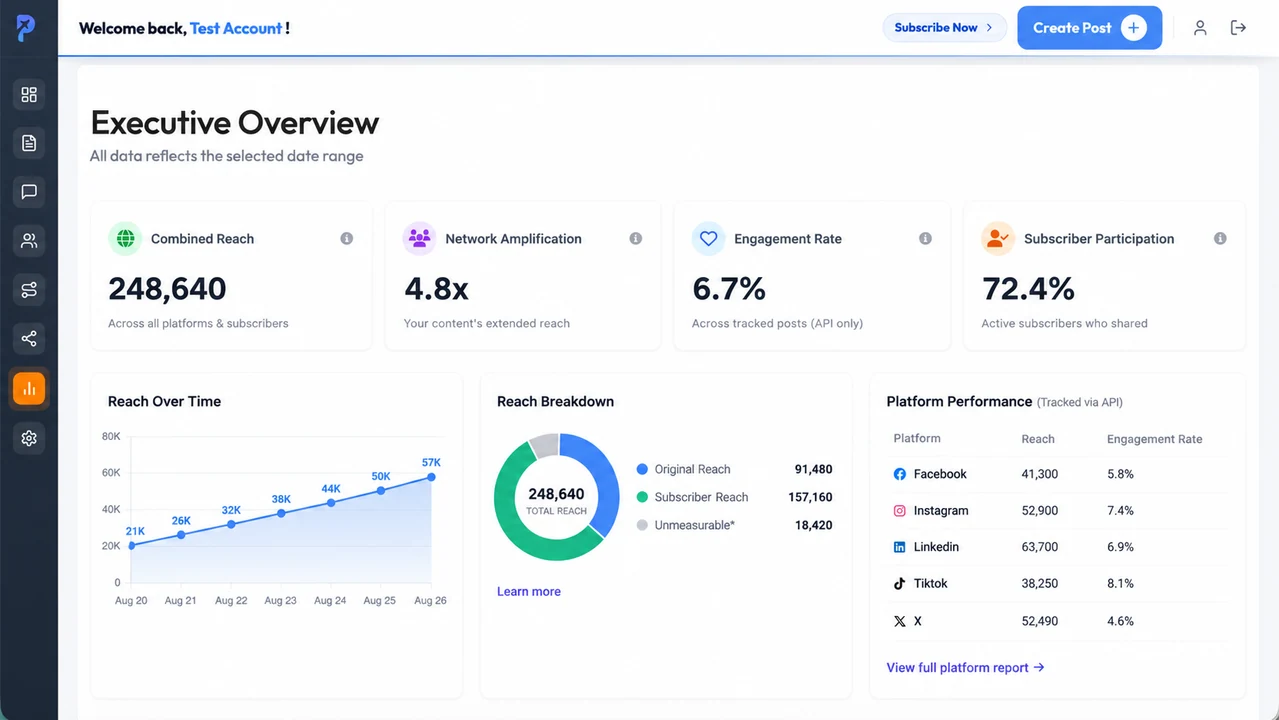Click the Executive Overview heading
The image size is (1279, 720).
coord(235,122)
